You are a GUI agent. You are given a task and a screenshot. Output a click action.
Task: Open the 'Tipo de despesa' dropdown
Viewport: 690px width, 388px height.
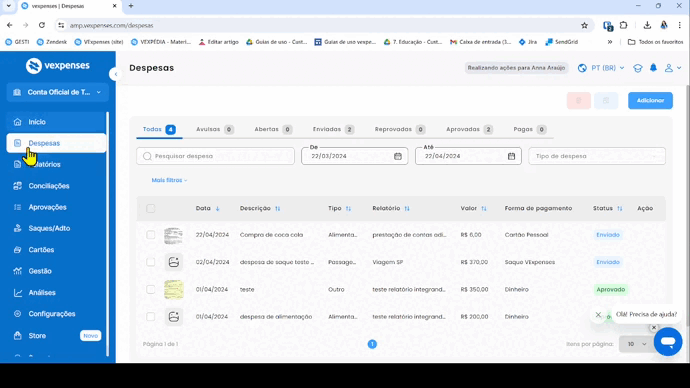[x=597, y=156]
